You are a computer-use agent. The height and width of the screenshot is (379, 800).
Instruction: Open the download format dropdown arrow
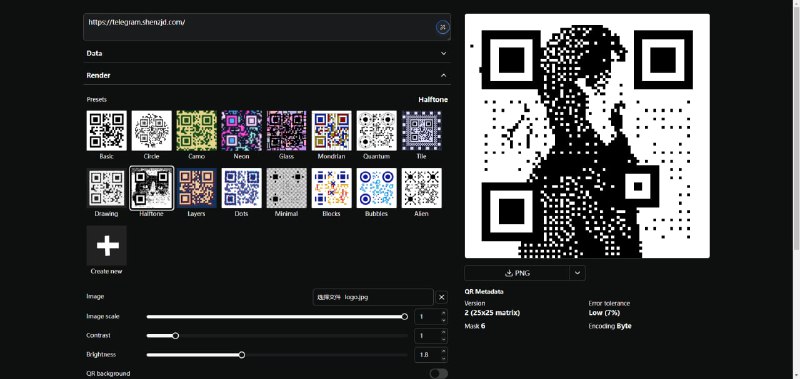(577, 273)
